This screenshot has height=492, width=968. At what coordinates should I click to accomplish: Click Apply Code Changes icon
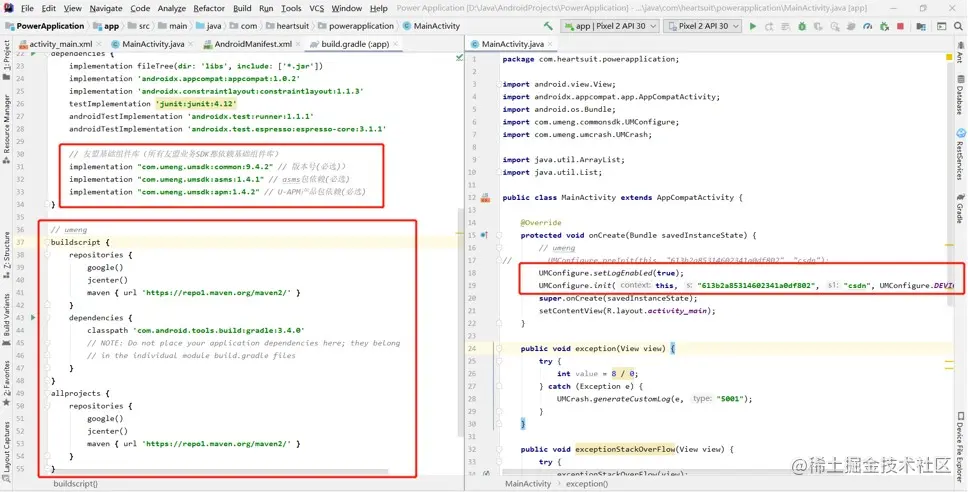click(x=785, y=26)
